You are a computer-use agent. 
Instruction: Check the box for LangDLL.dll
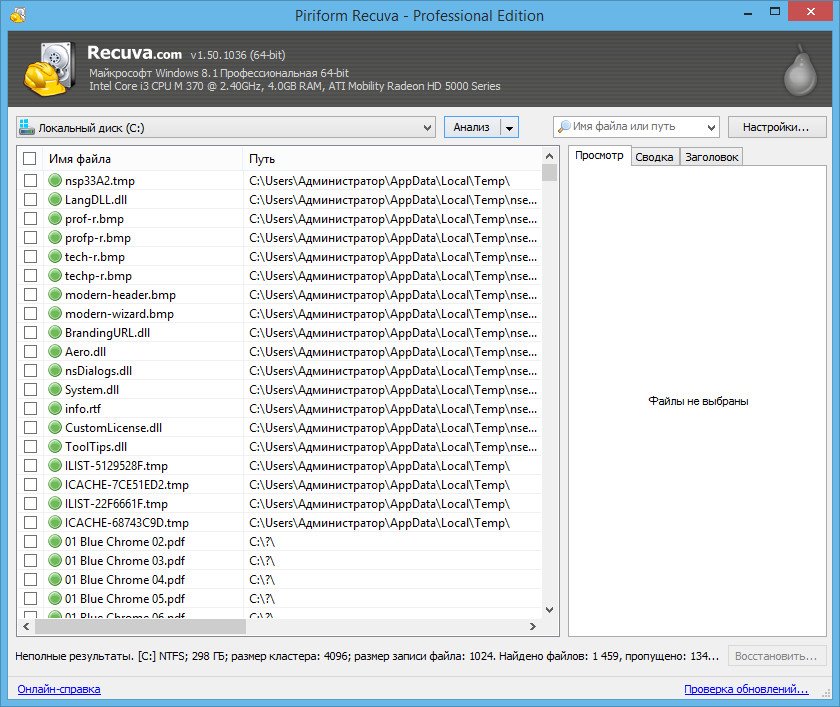coord(31,199)
